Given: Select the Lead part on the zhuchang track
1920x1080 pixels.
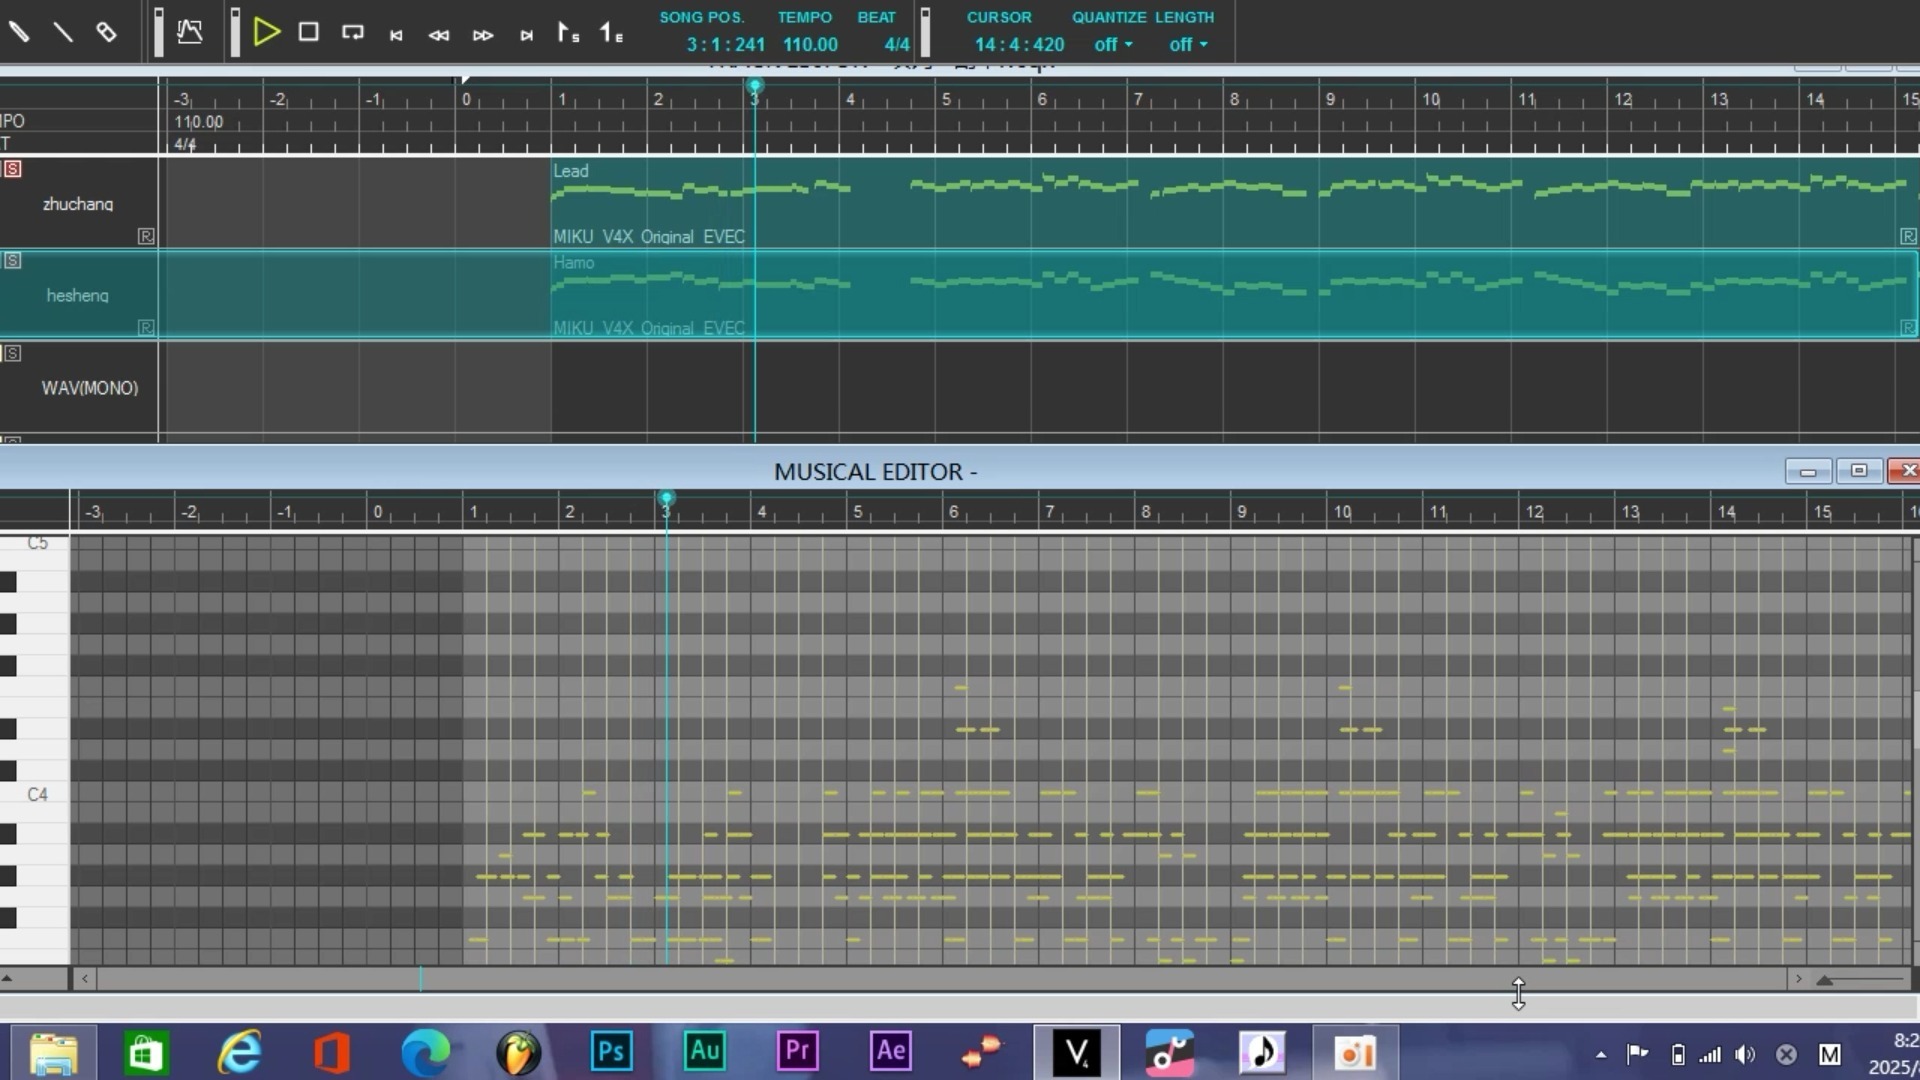Looking at the screenshot, I should [x=1235, y=202].
